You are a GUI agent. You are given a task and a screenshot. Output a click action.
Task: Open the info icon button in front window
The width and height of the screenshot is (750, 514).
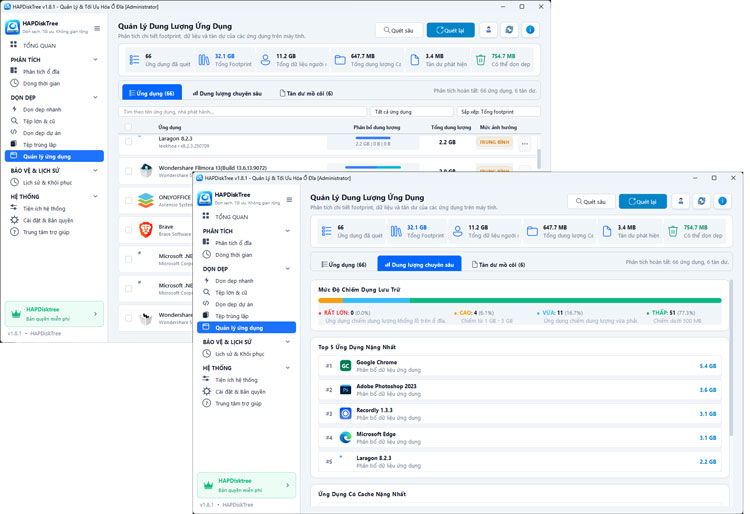point(722,201)
